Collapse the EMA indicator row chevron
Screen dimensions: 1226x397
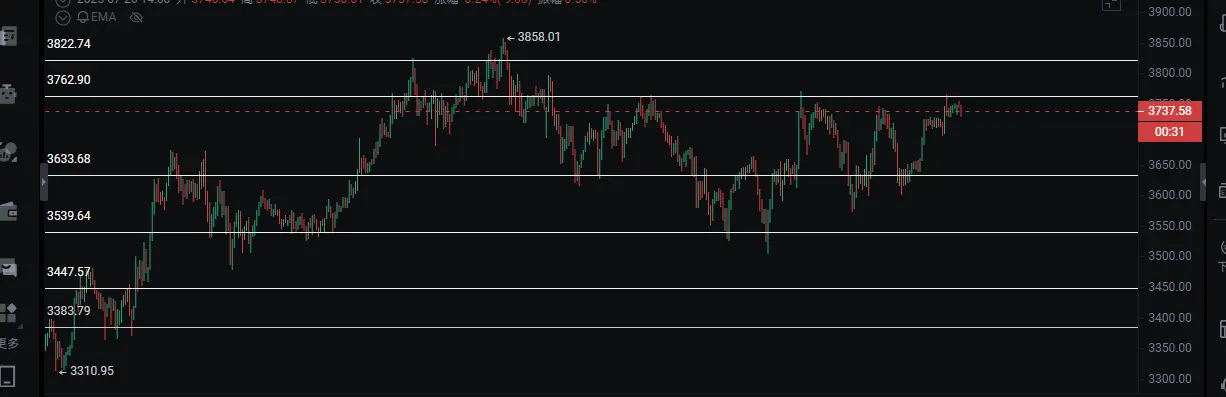[62, 17]
